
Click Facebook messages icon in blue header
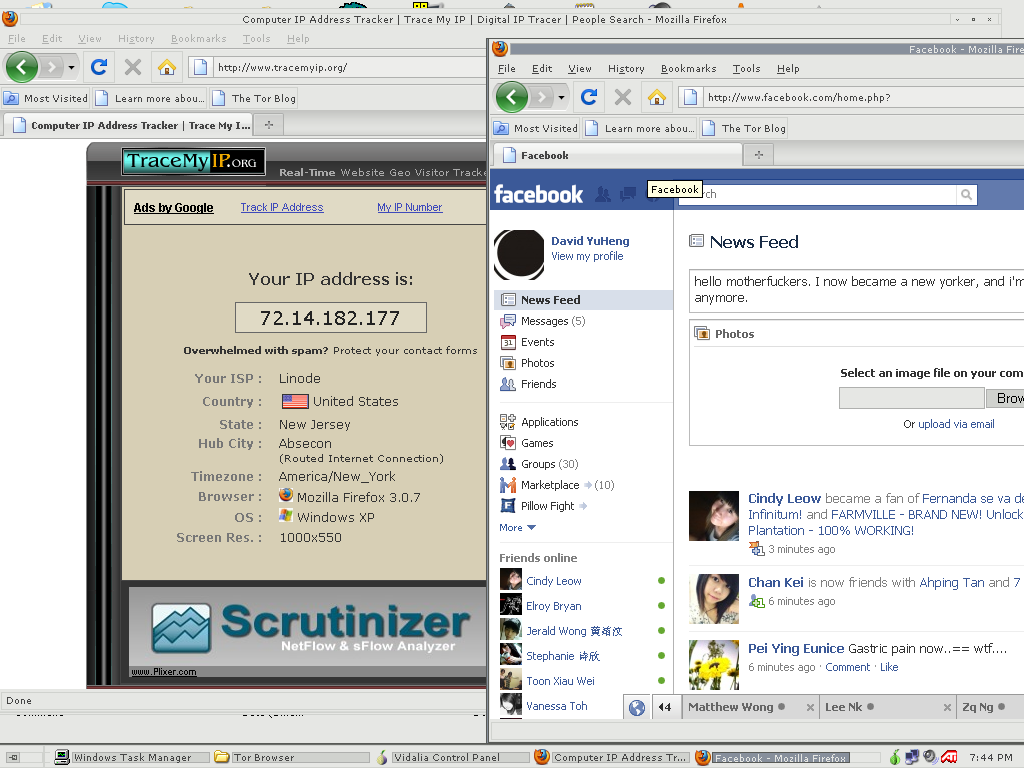point(628,194)
